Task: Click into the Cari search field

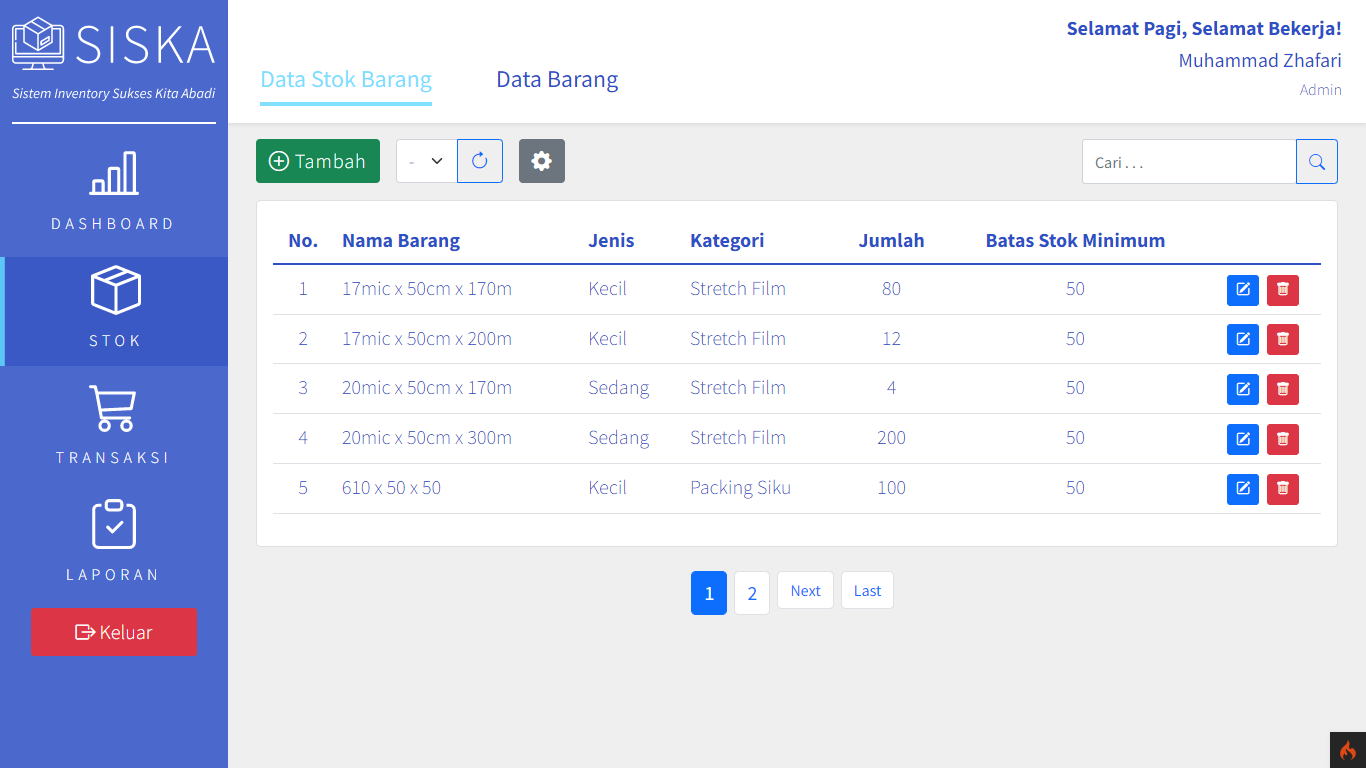Action: (1189, 162)
